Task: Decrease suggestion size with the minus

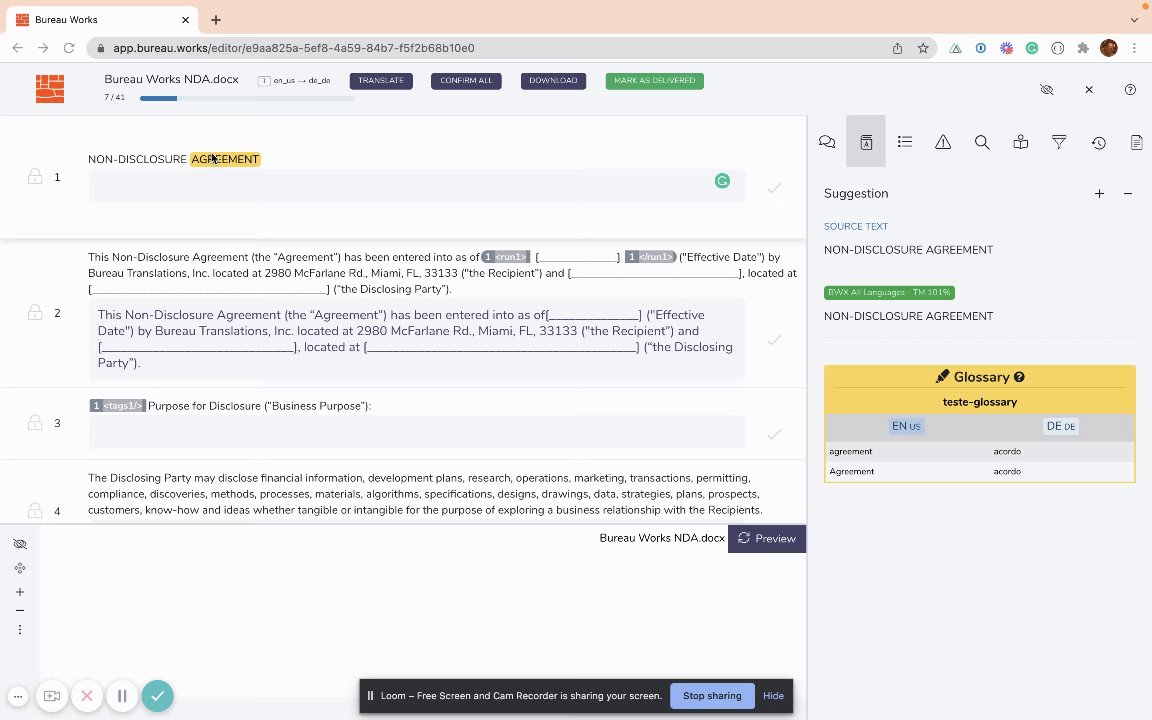Action: click(1128, 194)
